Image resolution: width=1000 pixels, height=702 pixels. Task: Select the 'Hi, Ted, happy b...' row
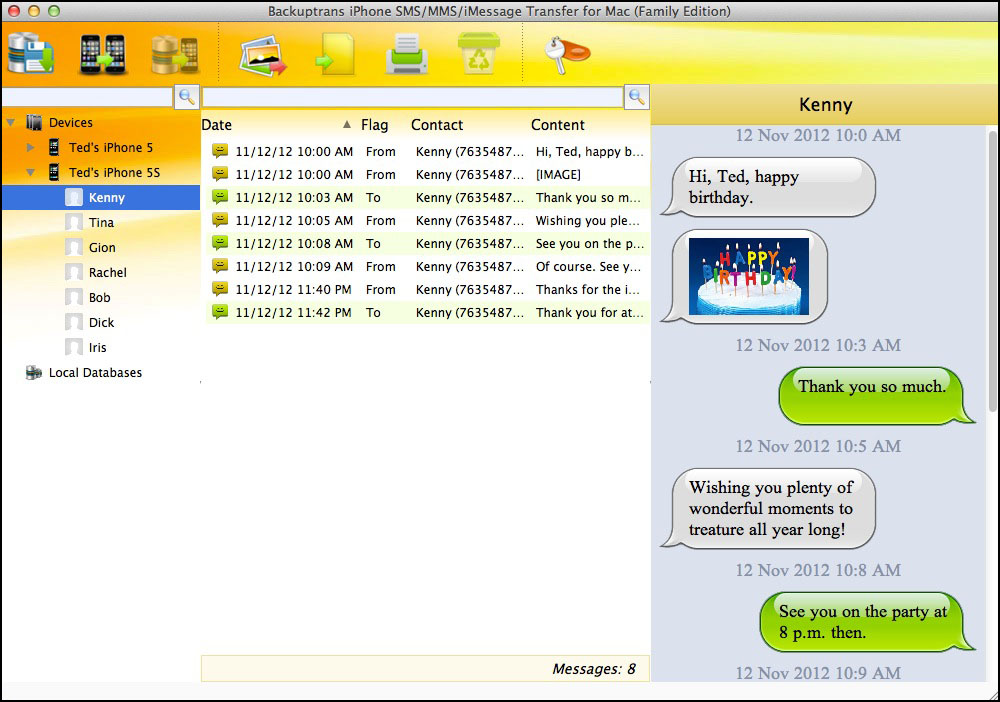click(427, 152)
